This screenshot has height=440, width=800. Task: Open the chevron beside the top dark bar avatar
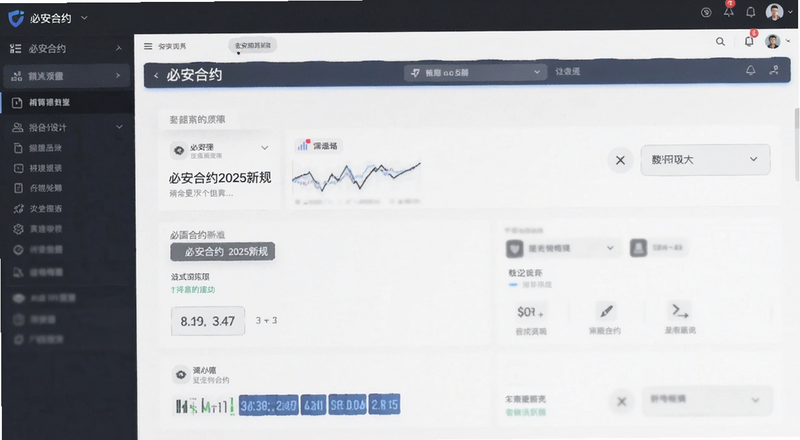(790, 12)
